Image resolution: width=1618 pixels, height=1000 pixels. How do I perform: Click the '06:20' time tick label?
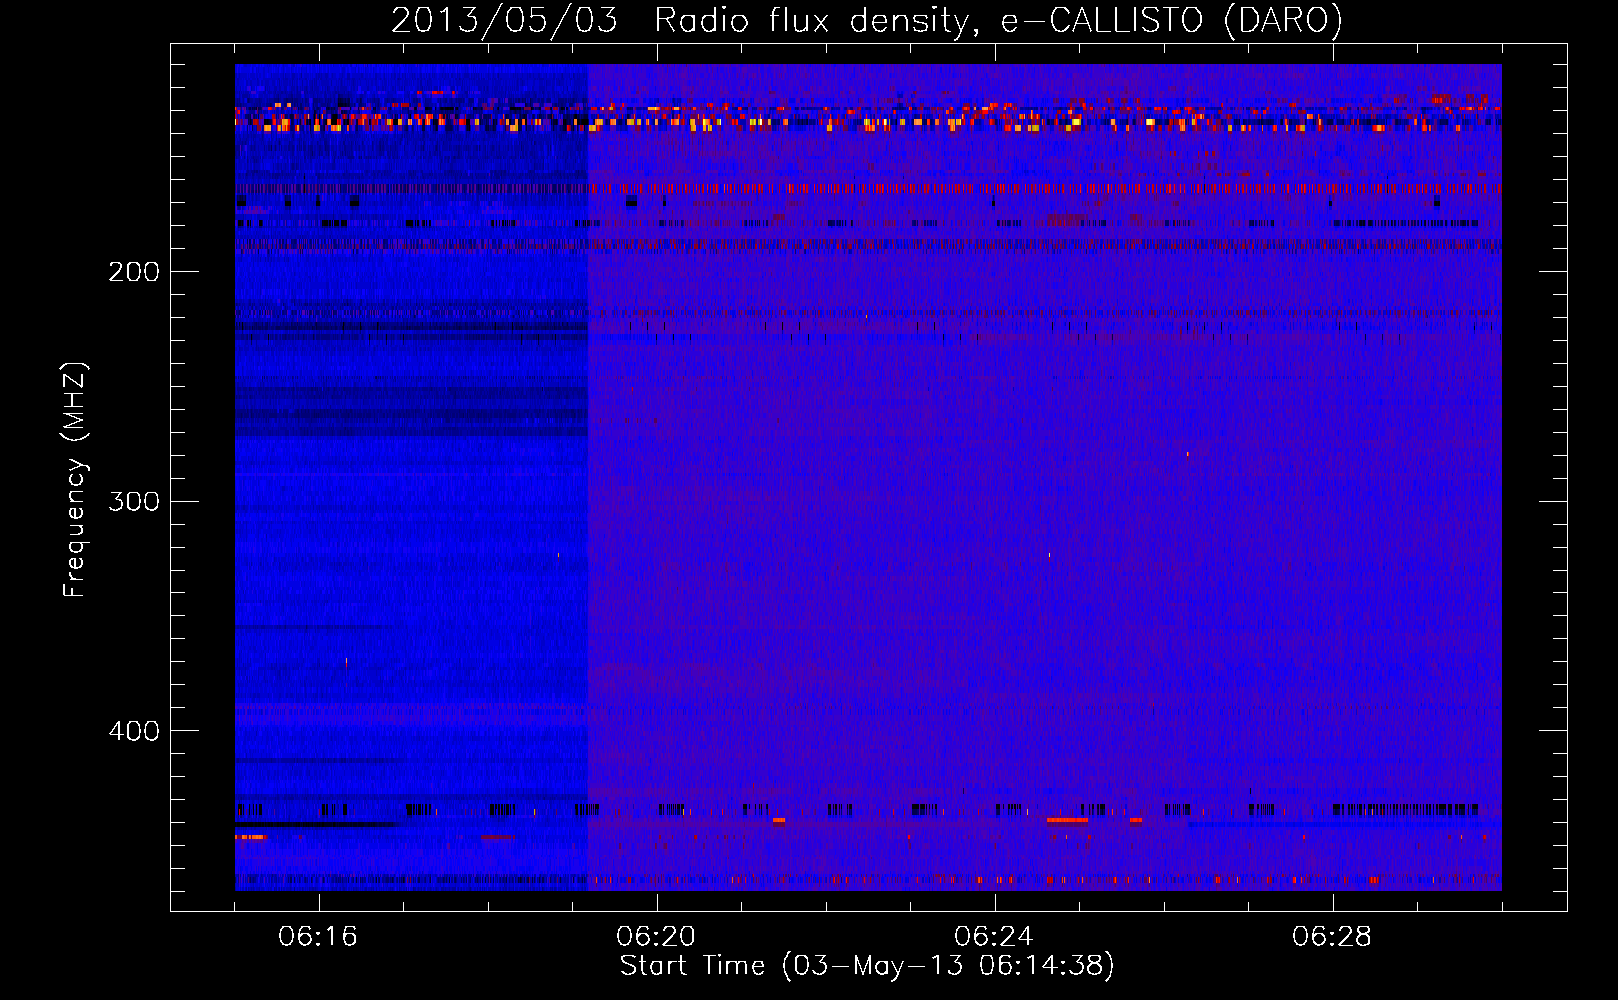tap(656, 936)
